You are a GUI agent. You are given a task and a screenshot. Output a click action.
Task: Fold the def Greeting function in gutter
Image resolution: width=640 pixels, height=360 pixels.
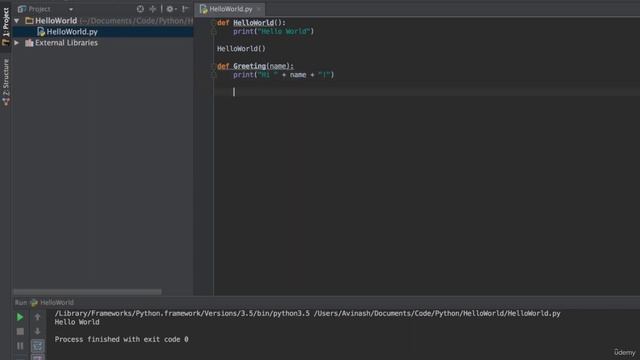tap(213, 66)
